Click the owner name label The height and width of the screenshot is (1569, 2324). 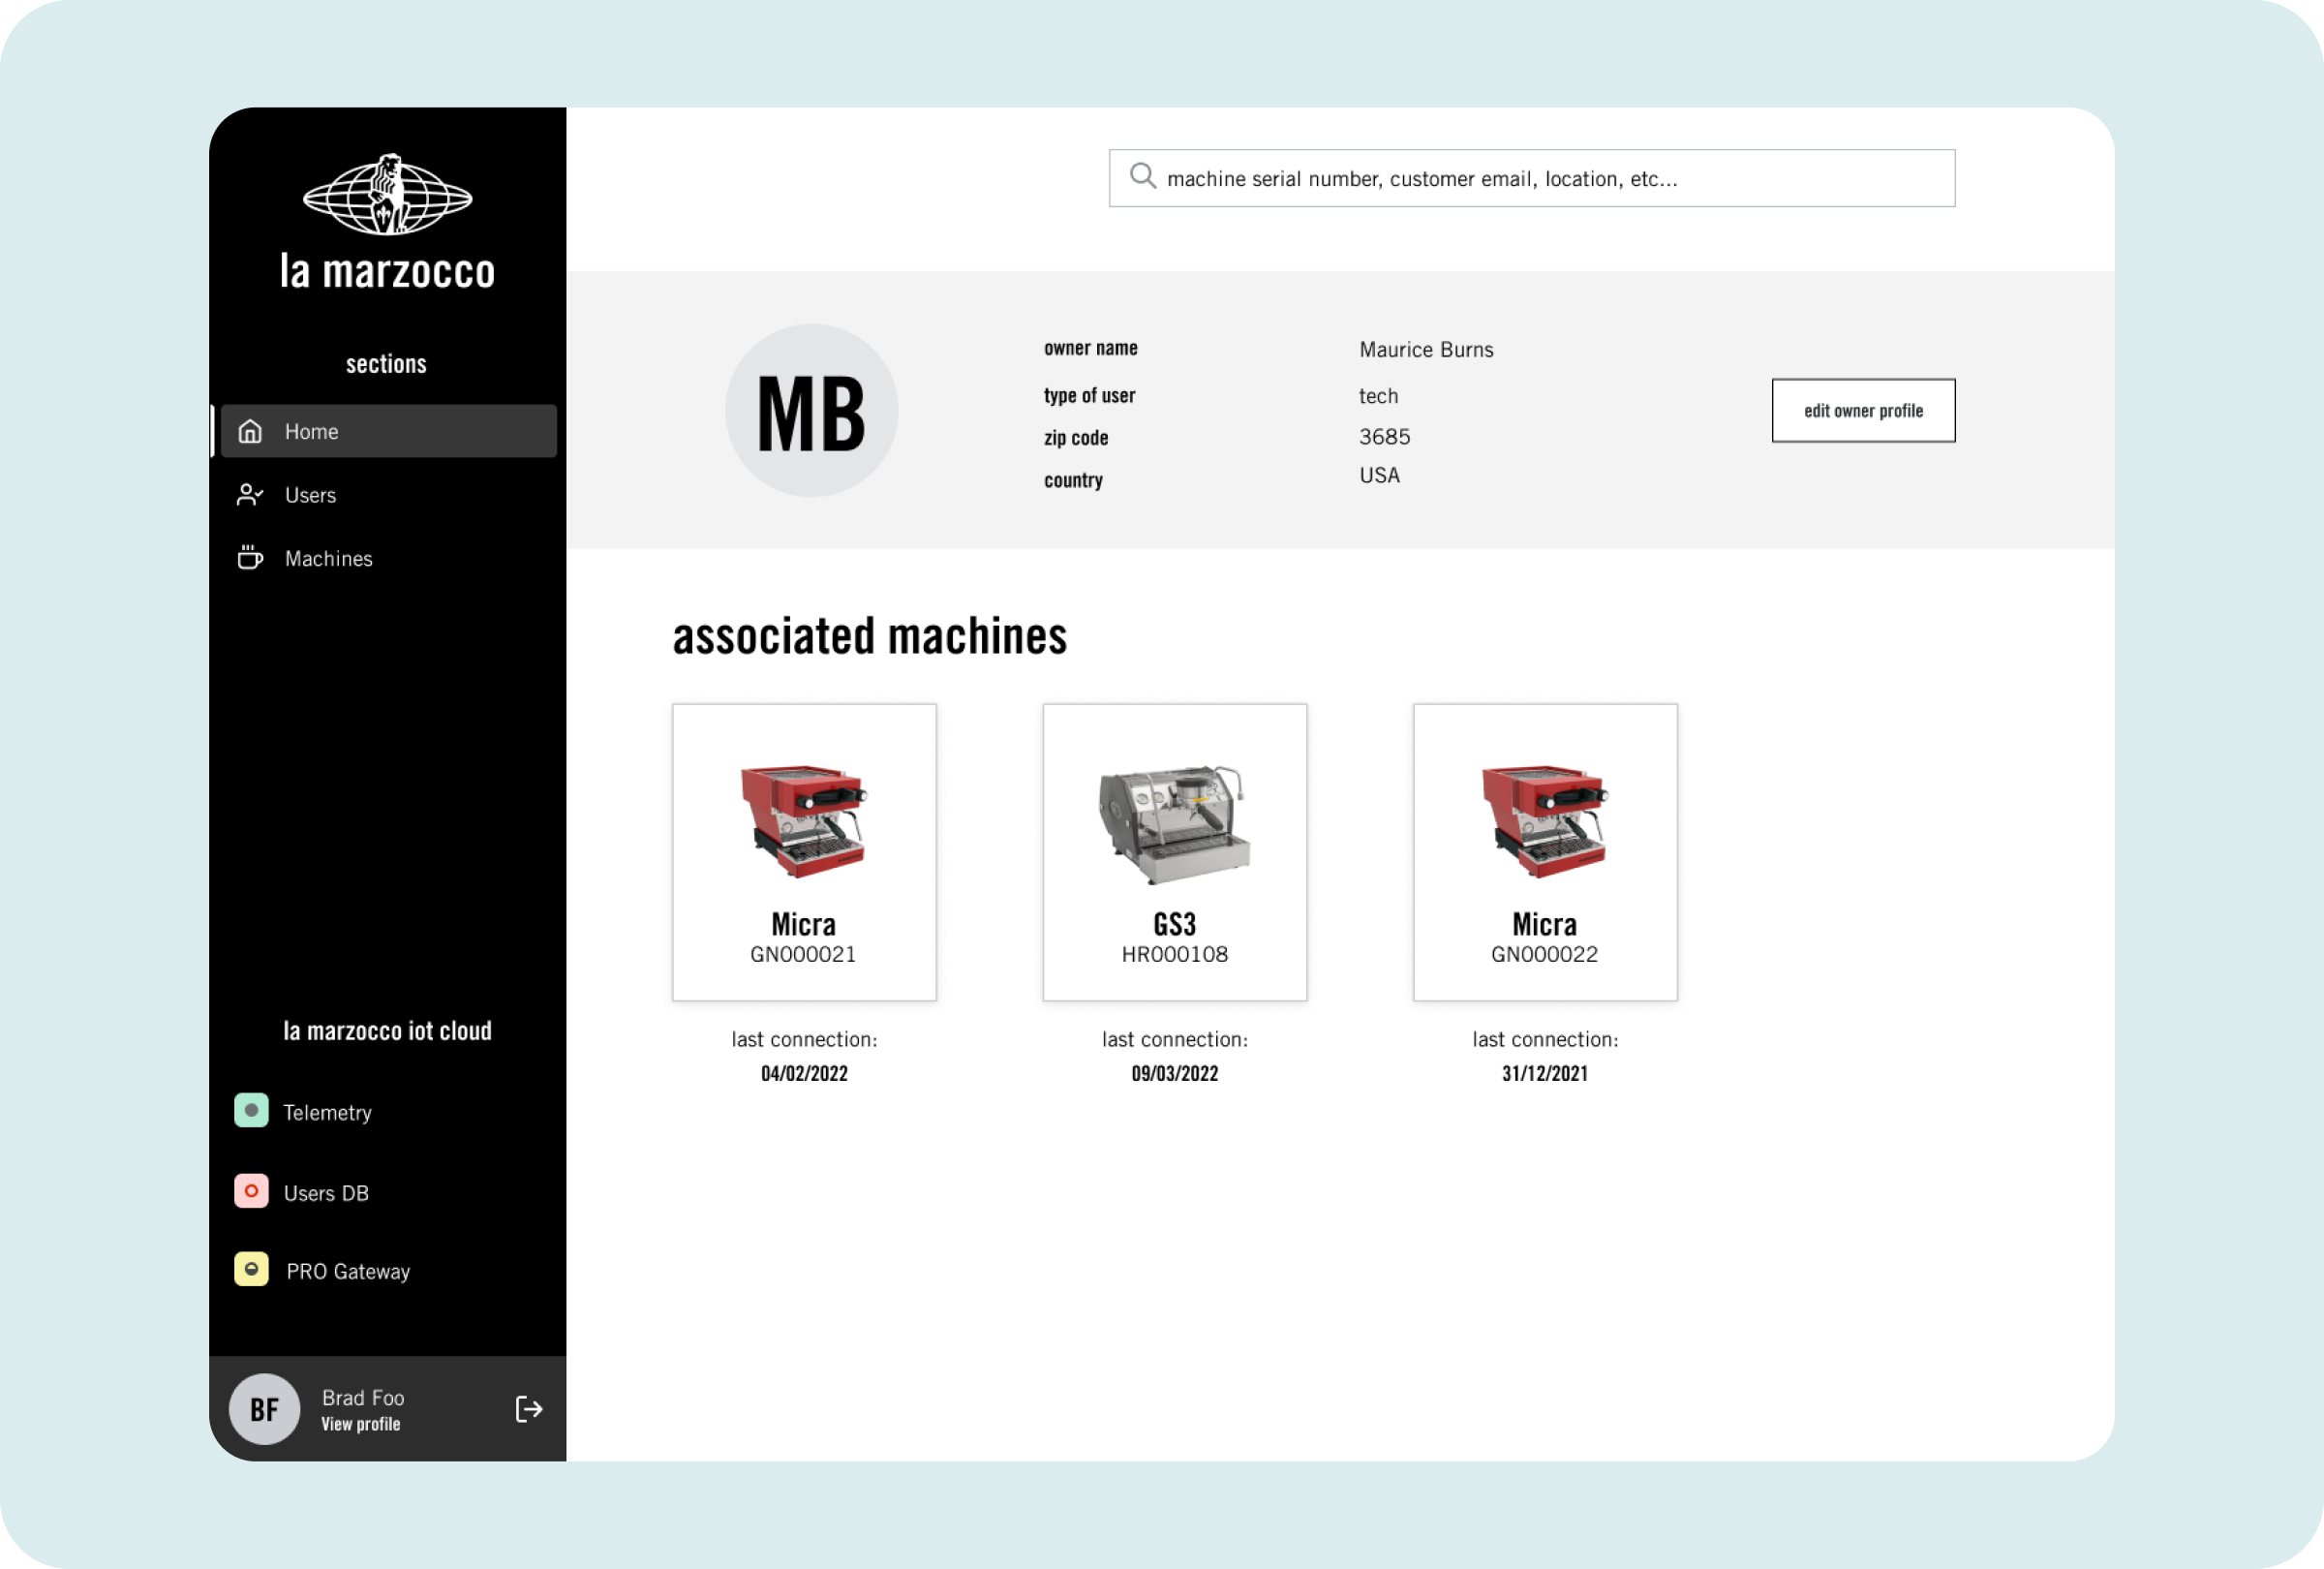[x=1091, y=348]
